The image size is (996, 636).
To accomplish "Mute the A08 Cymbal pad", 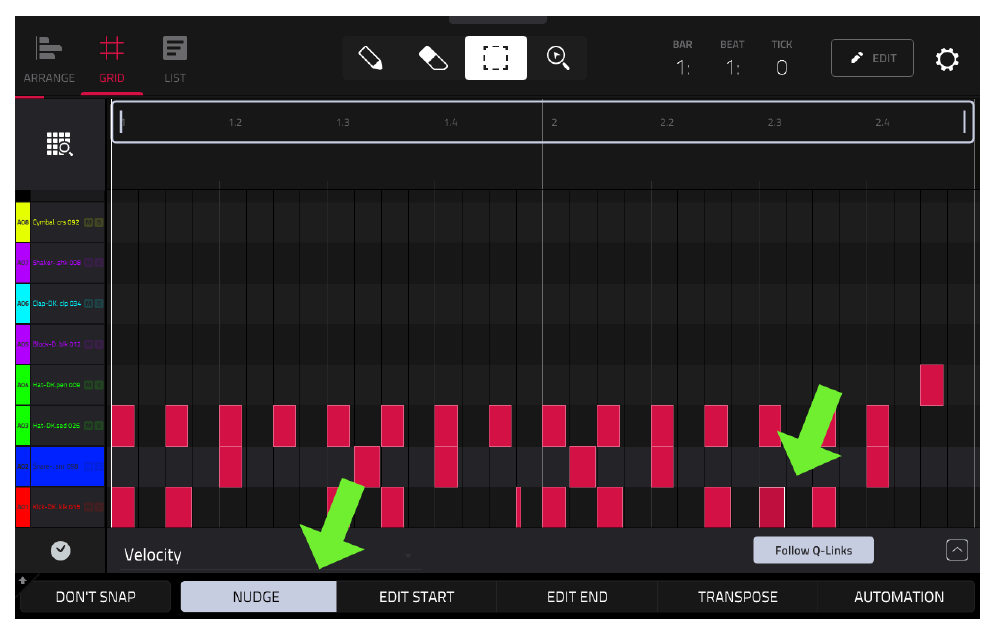I will click(89, 222).
